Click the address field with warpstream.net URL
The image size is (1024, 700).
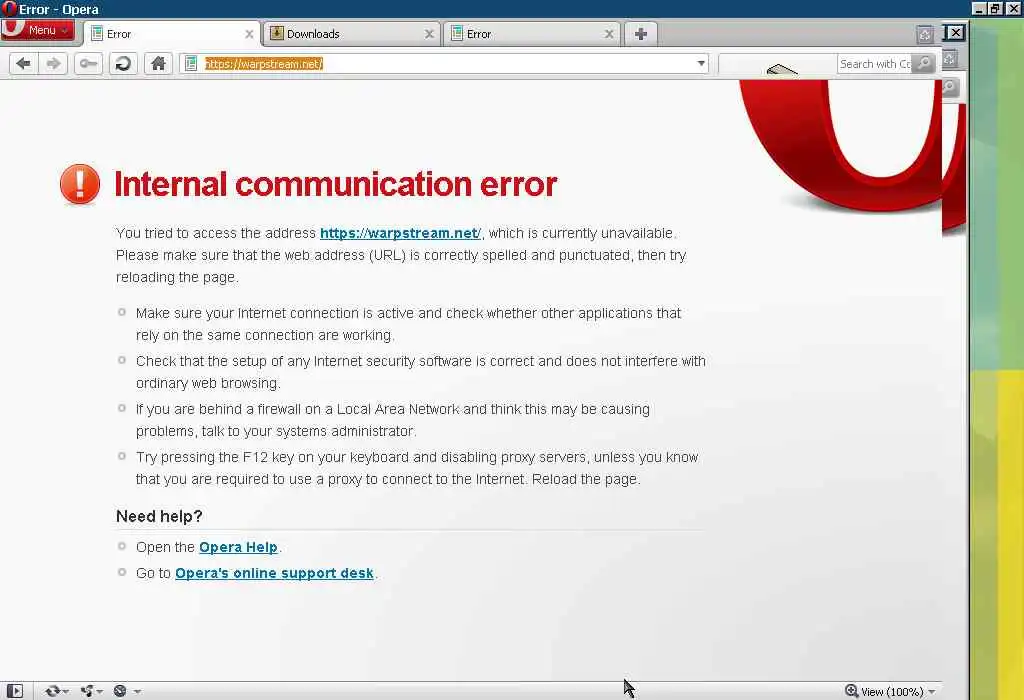444,63
